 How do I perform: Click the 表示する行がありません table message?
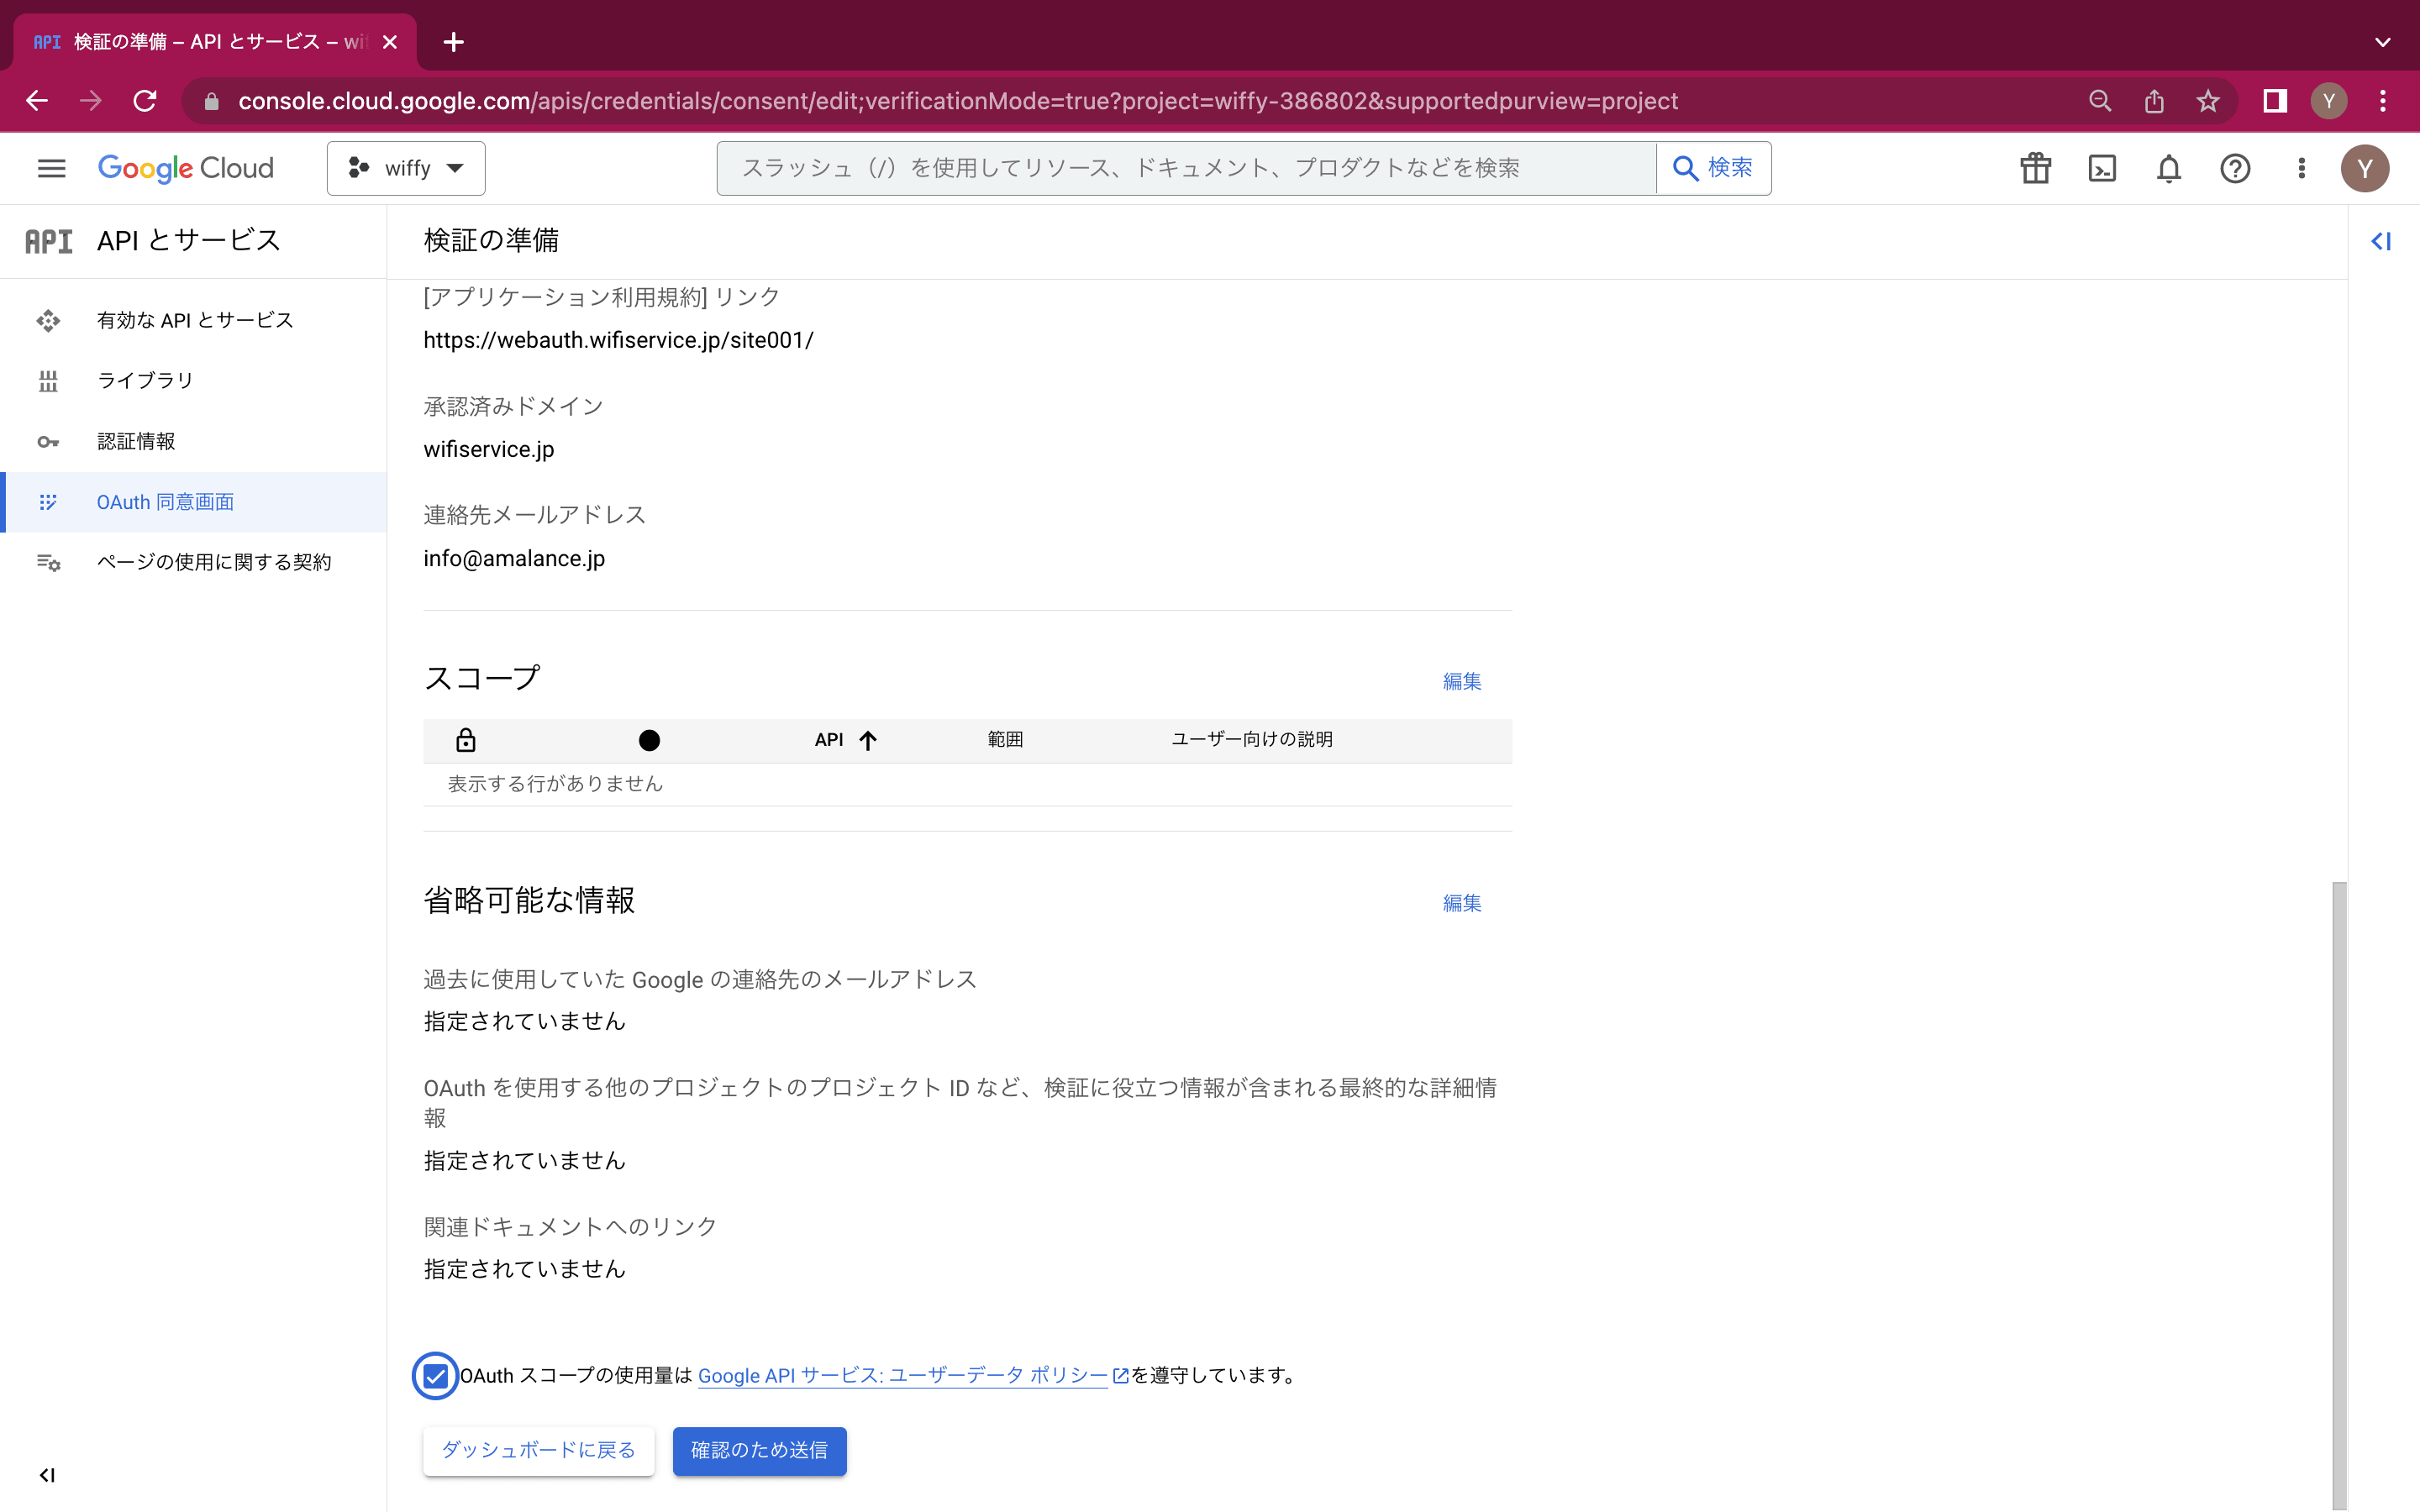click(555, 784)
